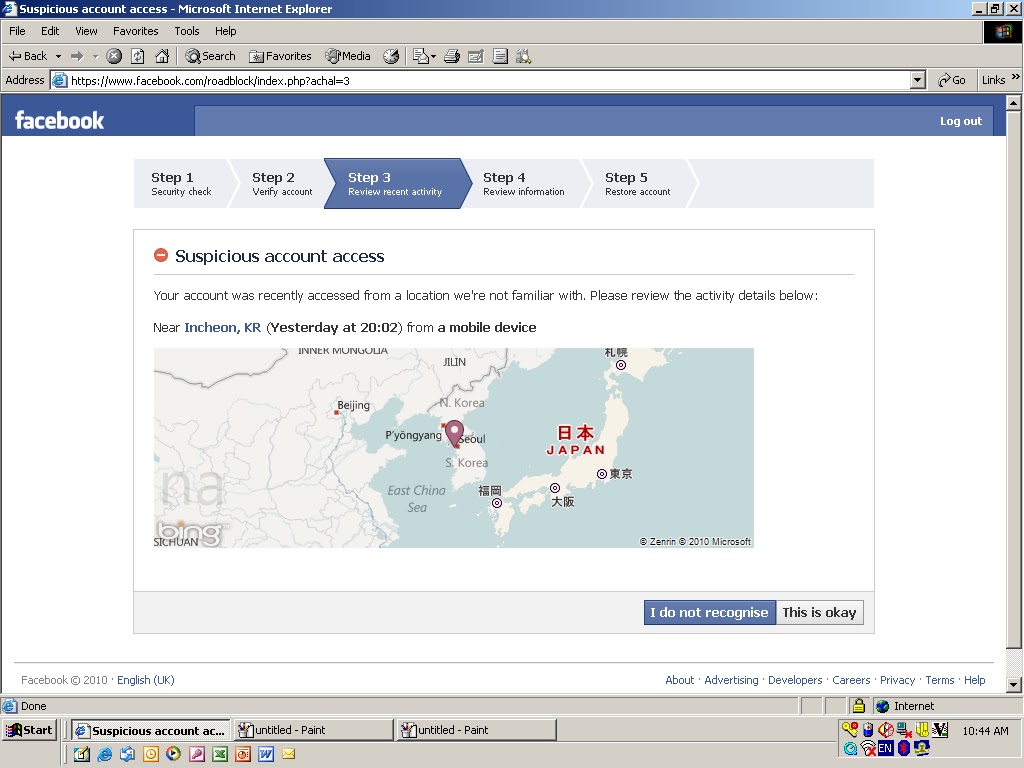Open the Developers footer link
The image size is (1024, 768).
point(795,680)
